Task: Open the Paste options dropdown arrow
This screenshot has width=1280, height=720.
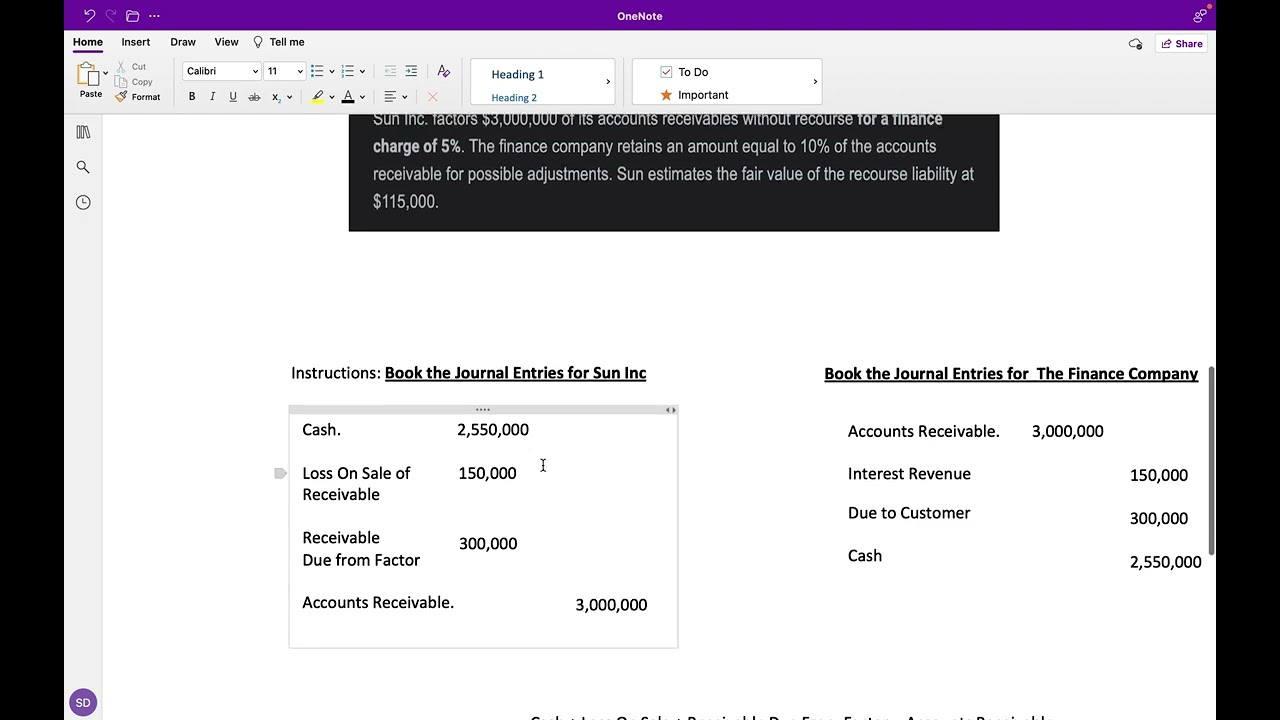Action: click(106, 74)
